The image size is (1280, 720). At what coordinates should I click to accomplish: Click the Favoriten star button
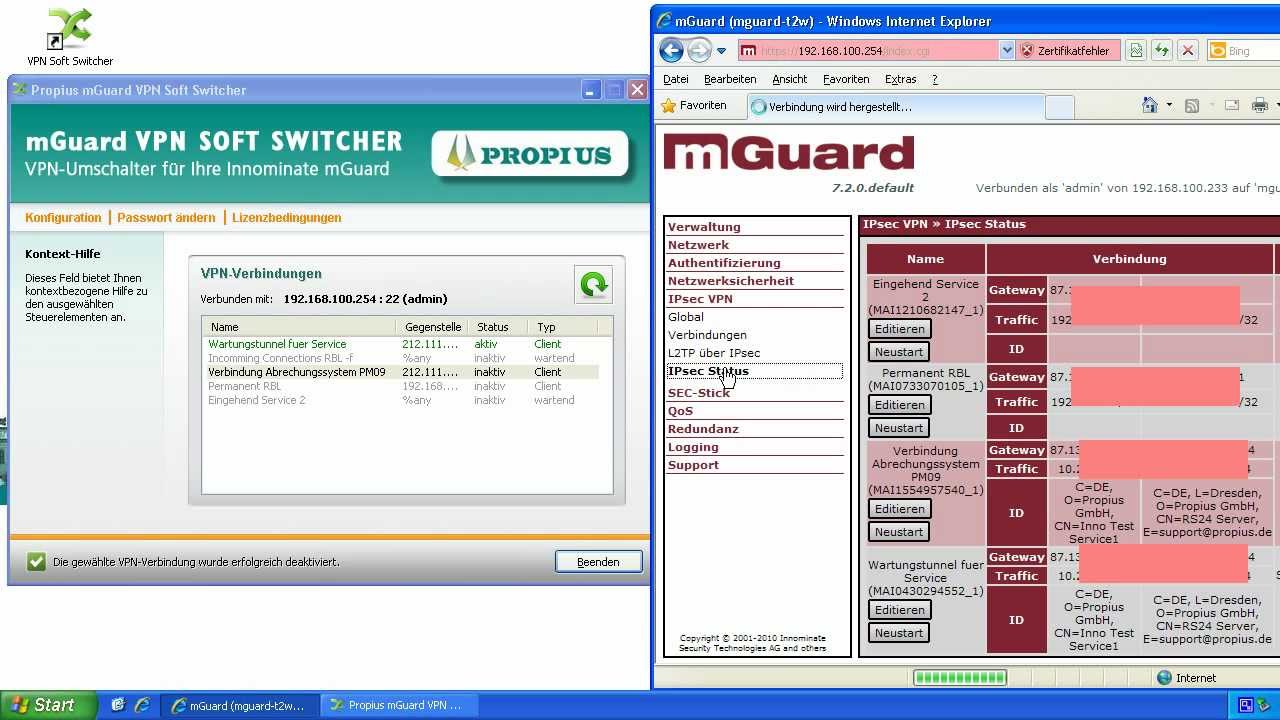tap(694, 105)
